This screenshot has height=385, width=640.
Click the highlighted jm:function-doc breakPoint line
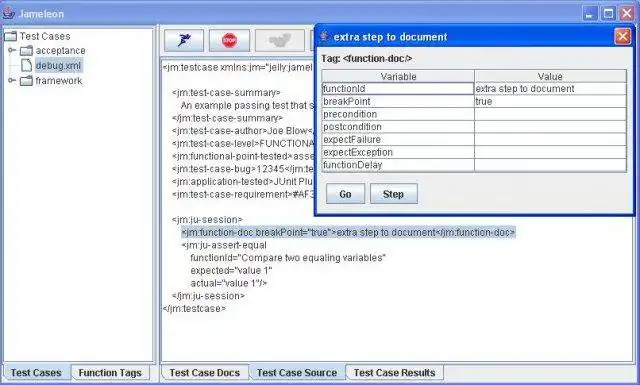coord(348,232)
